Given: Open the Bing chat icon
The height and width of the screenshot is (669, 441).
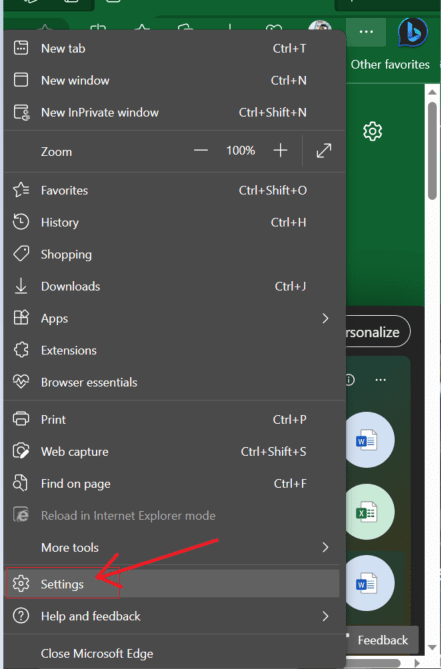Looking at the screenshot, I should [412, 32].
